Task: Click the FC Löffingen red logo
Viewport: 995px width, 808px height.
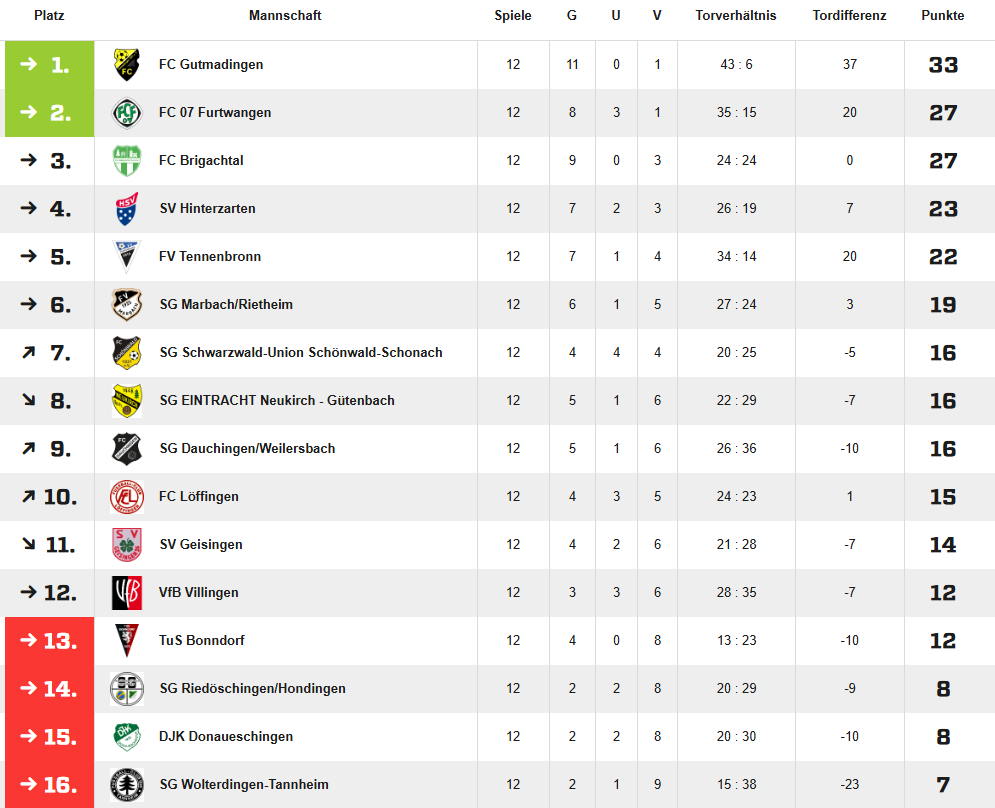Action: click(126, 497)
